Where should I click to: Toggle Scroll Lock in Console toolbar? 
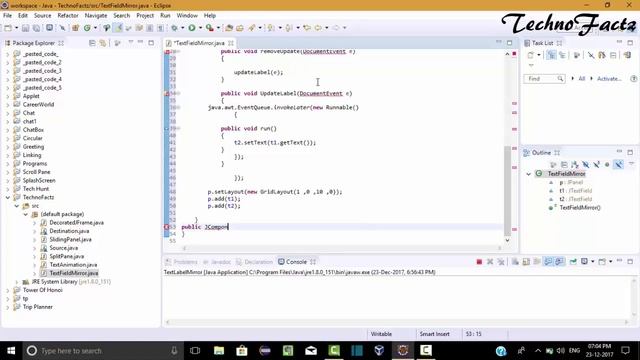(526, 262)
